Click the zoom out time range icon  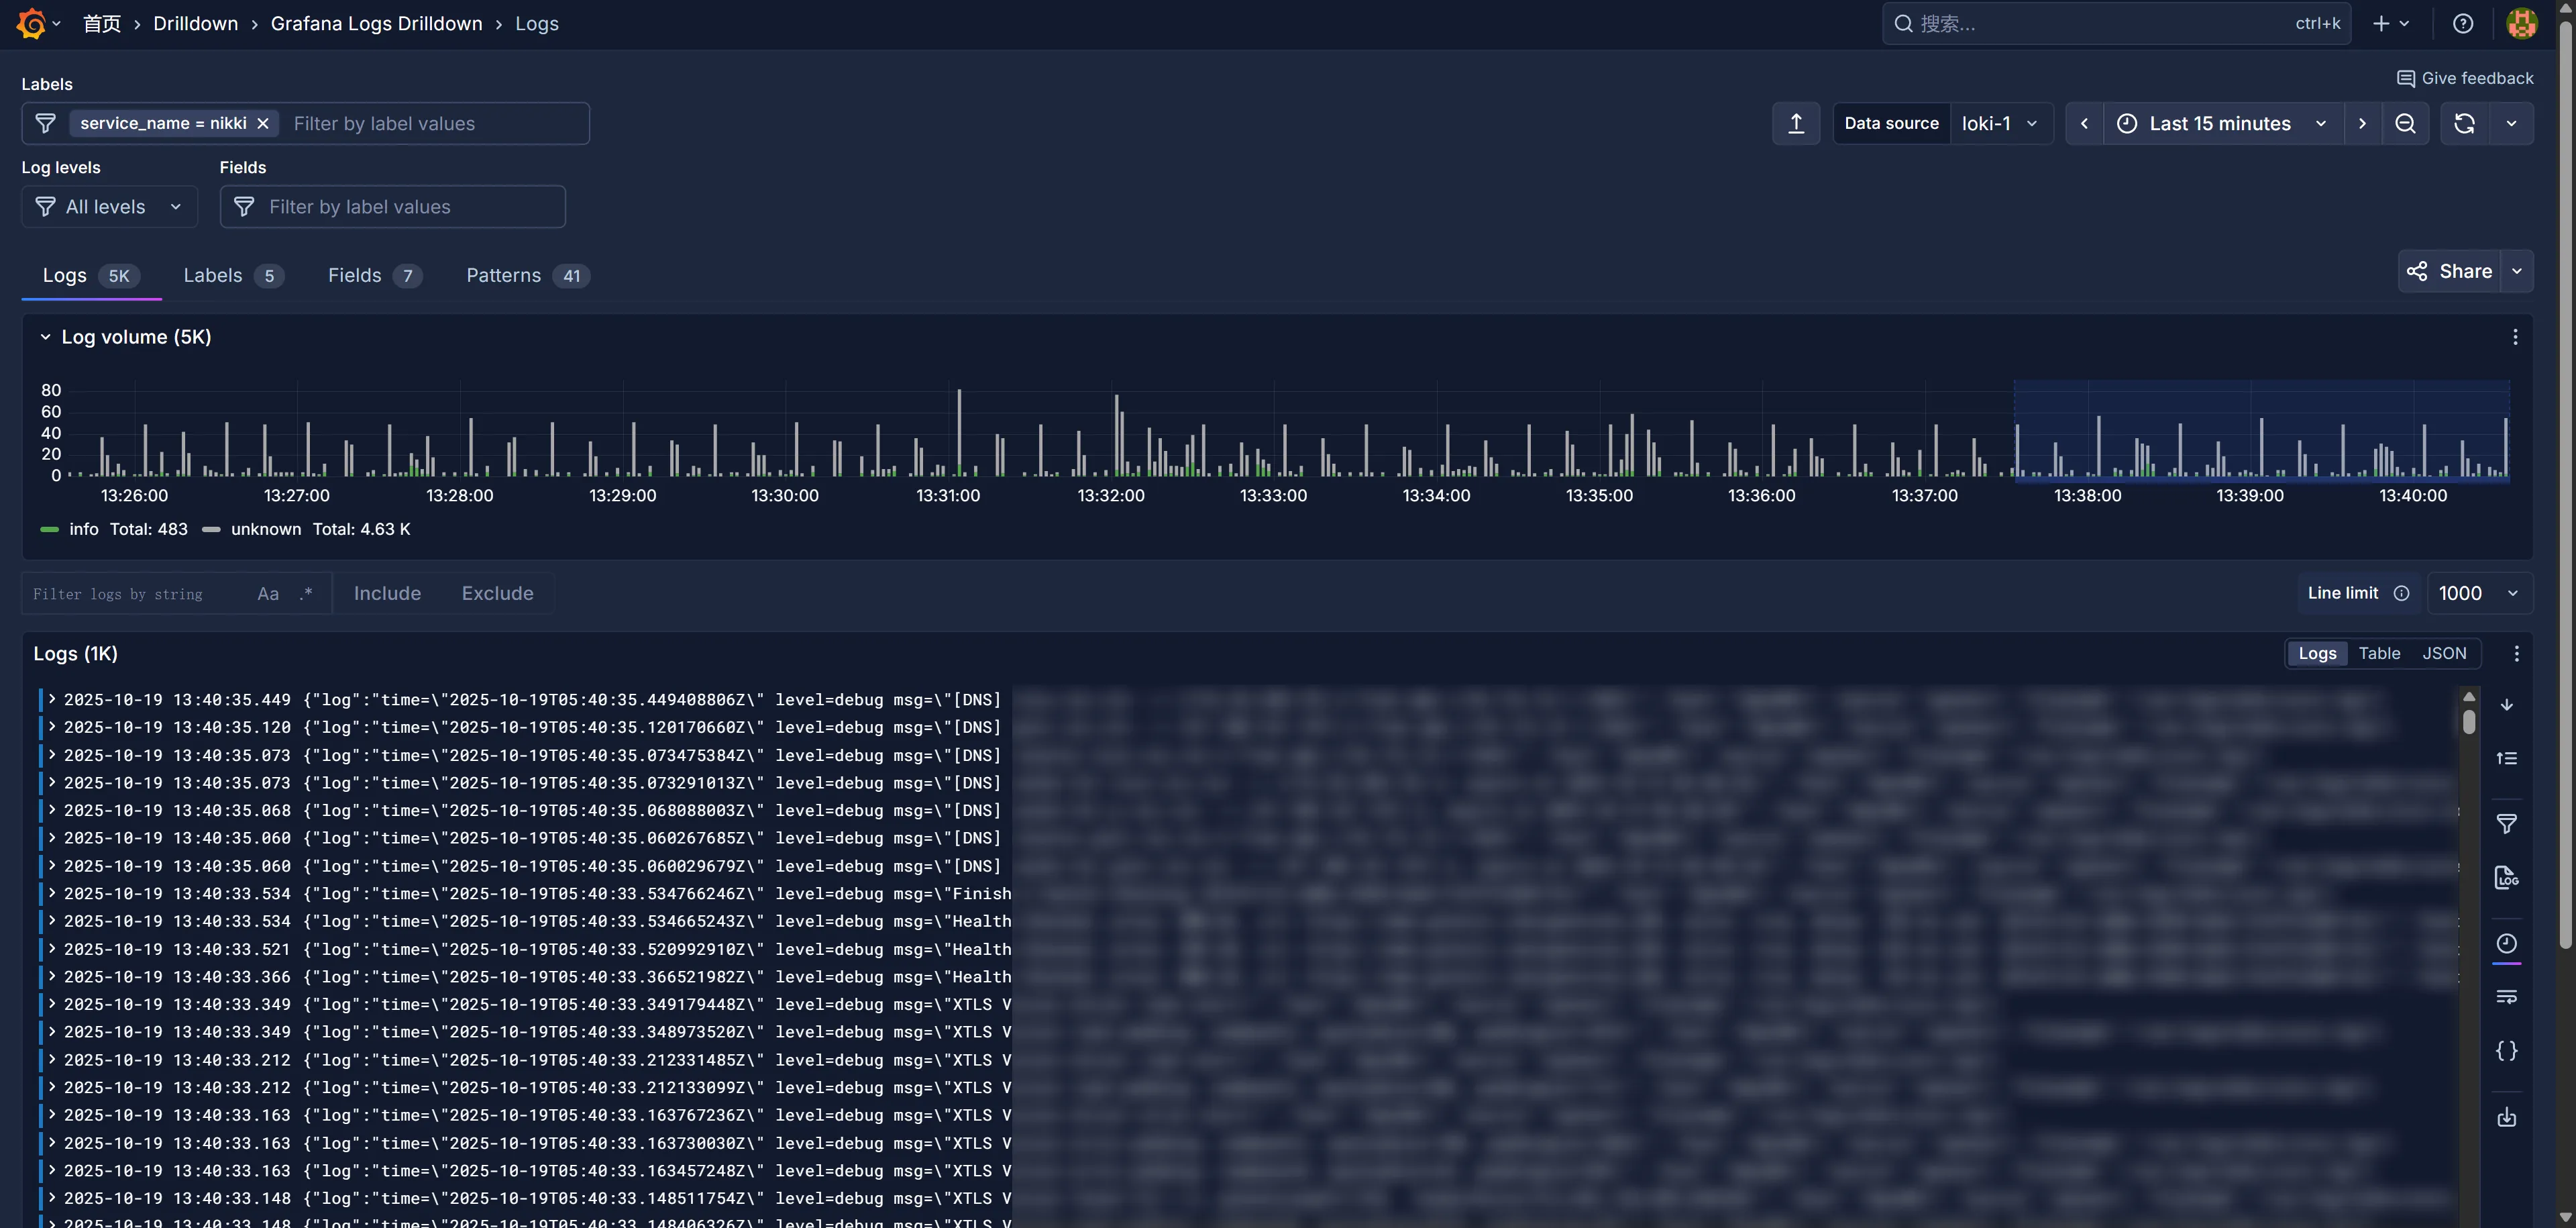coord(2405,124)
